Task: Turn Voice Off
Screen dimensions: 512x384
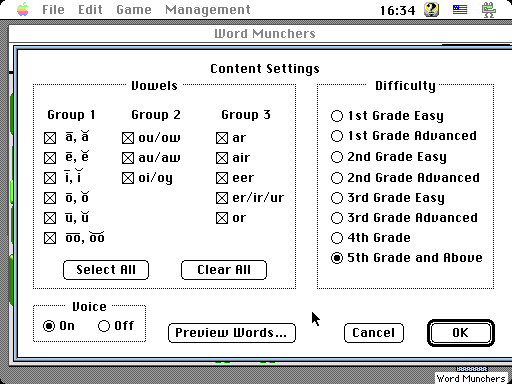Action: tap(104, 326)
